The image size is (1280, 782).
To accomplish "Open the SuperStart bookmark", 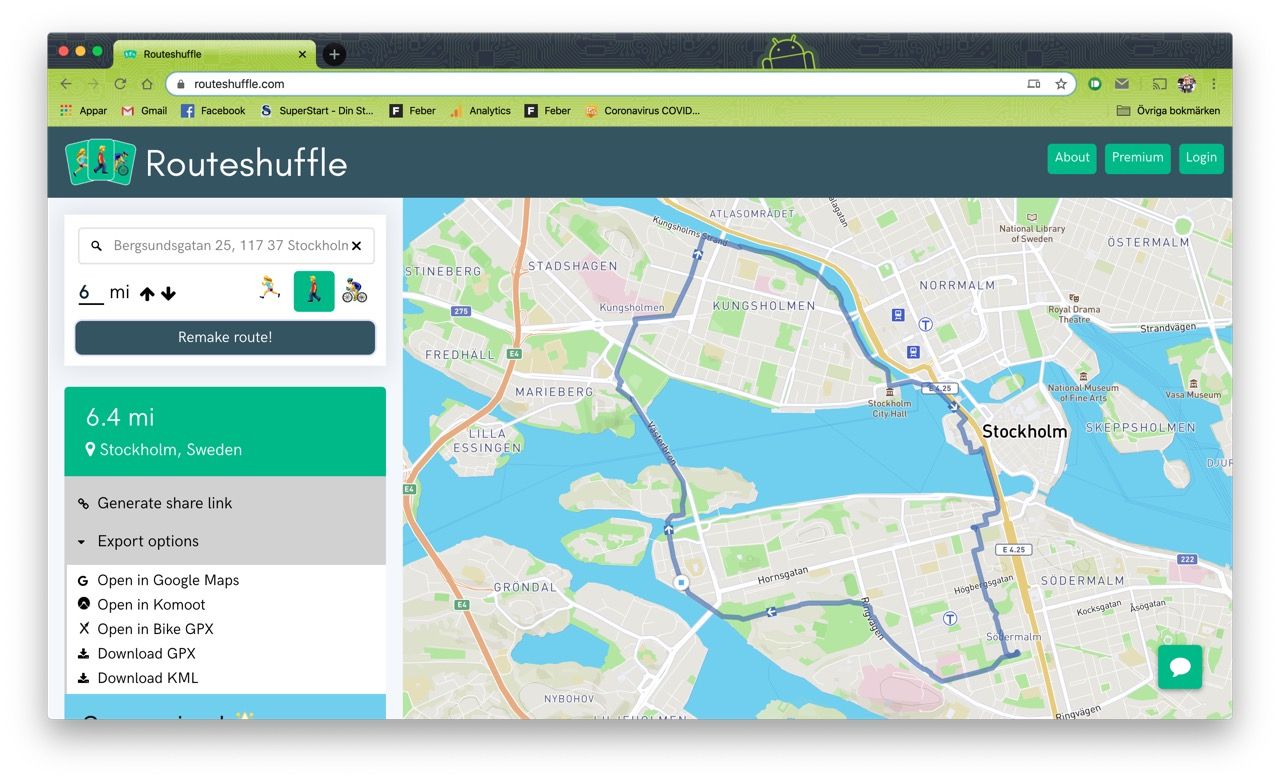I will point(316,111).
